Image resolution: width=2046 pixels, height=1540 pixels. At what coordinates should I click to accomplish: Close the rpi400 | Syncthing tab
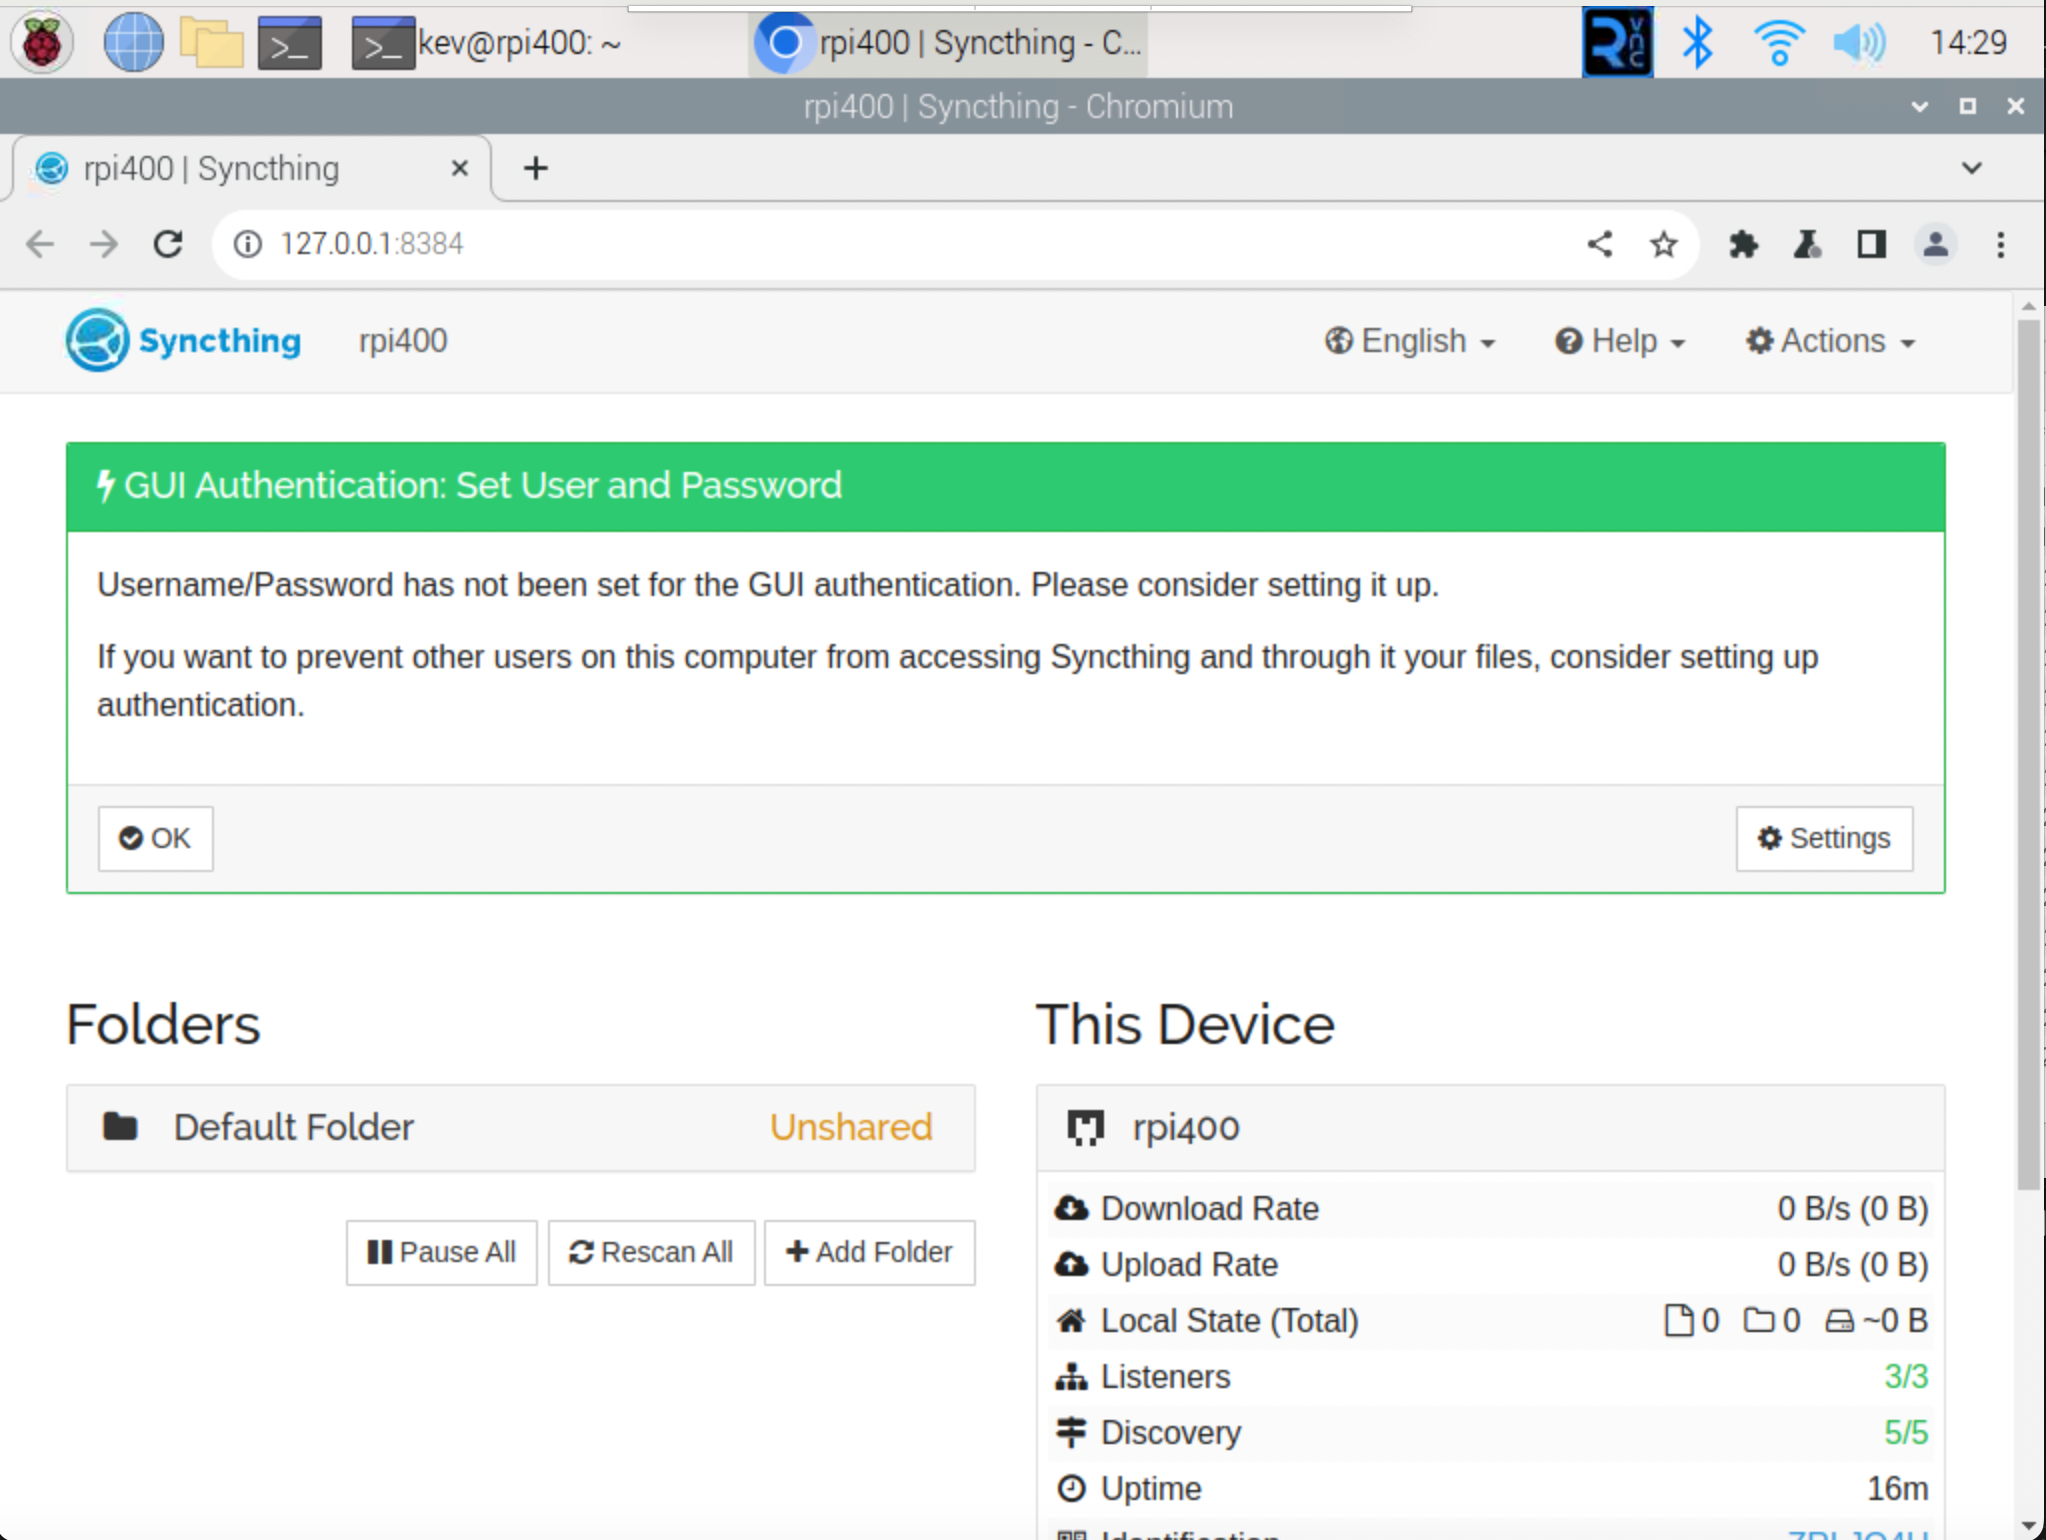coord(459,168)
